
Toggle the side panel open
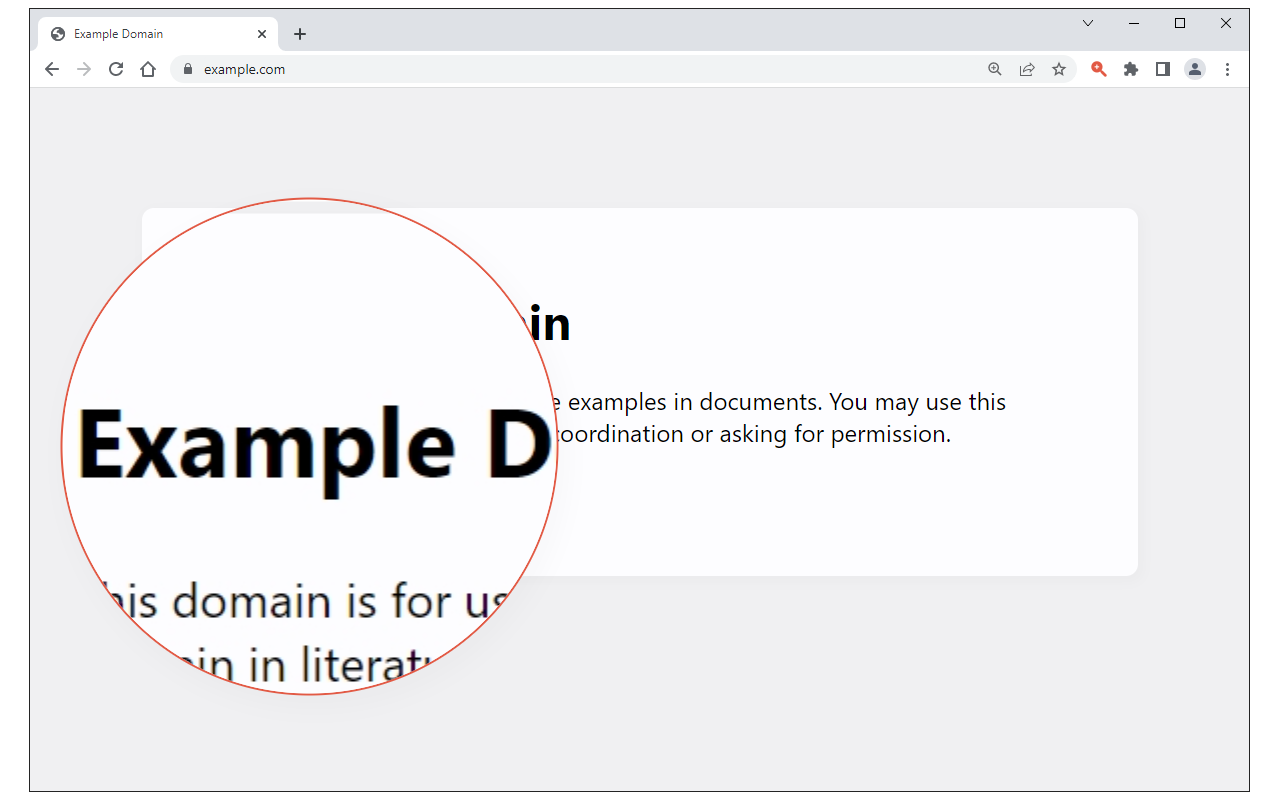(1163, 69)
